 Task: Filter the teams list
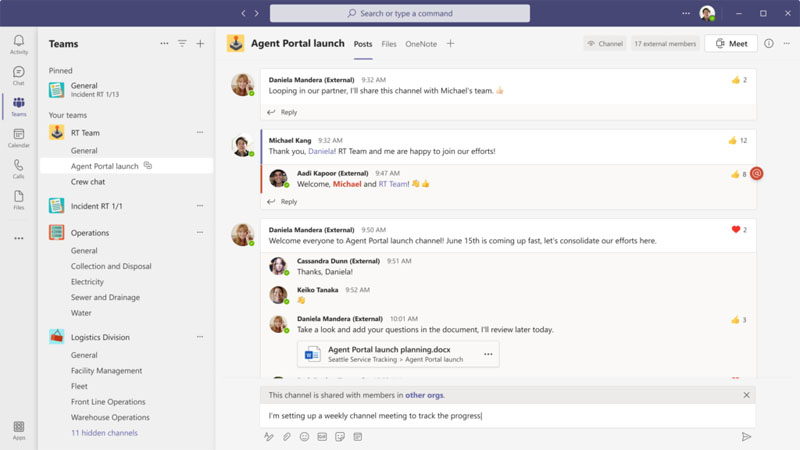click(x=182, y=44)
